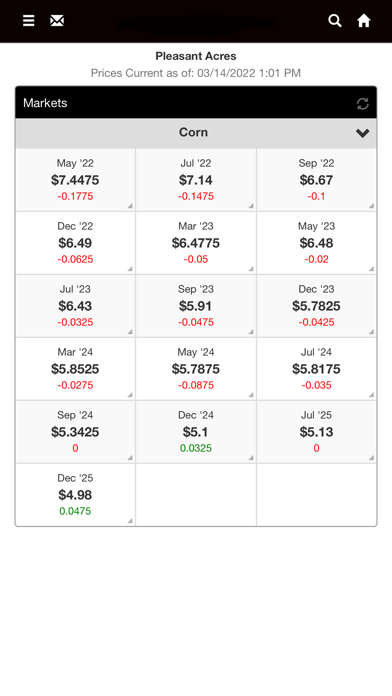
Task: Open the hamburger menu
Action: click(x=28, y=20)
